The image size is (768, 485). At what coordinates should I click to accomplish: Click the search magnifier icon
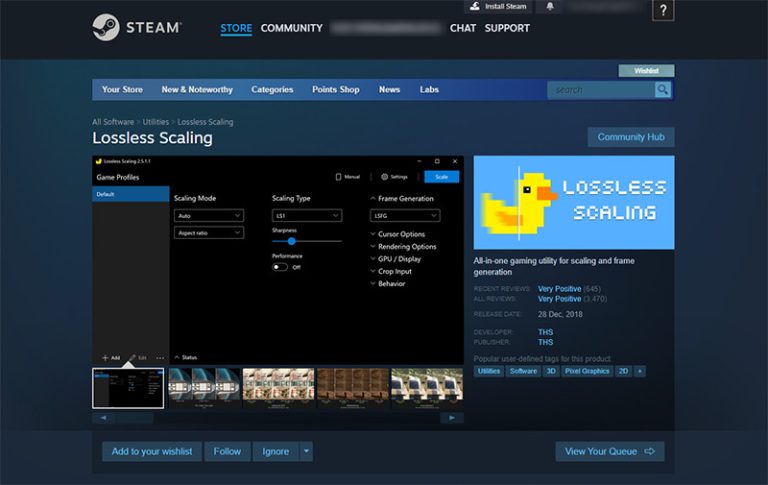click(662, 90)
